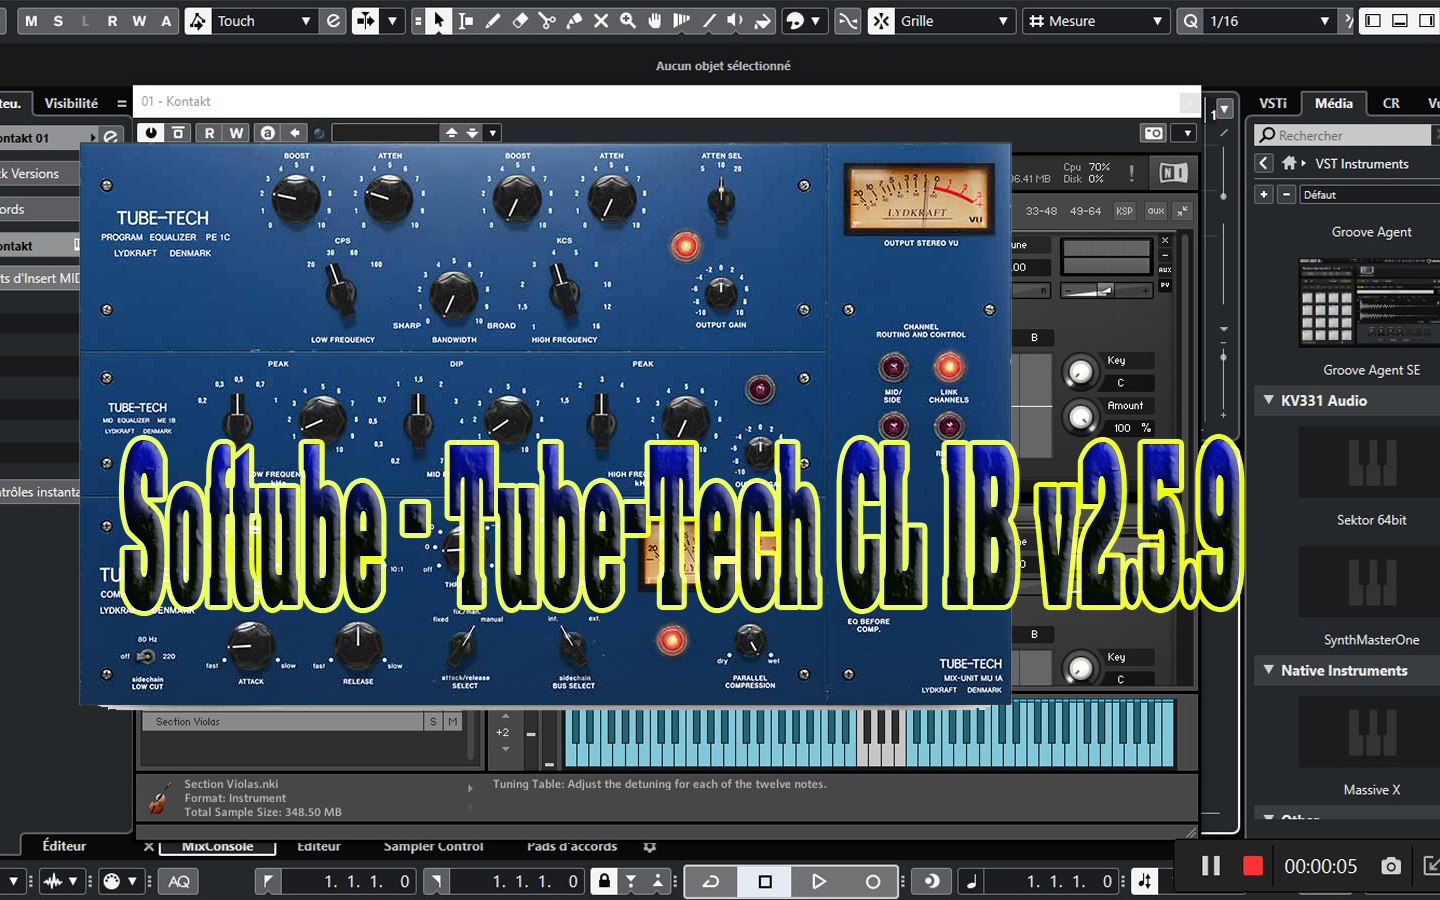Open the Pads d'accords tab
Screen dimensions: 1440x900
(572, 846)
